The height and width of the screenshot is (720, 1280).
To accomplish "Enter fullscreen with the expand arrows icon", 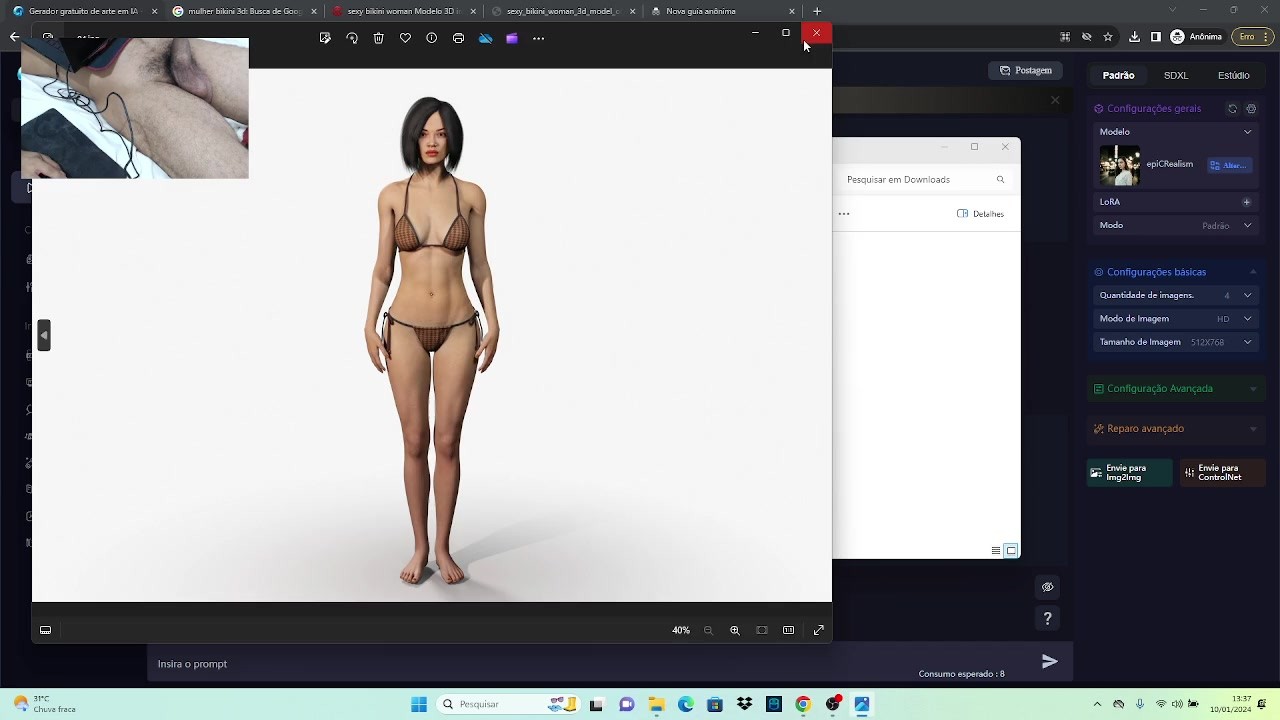I will coord(819,630).
